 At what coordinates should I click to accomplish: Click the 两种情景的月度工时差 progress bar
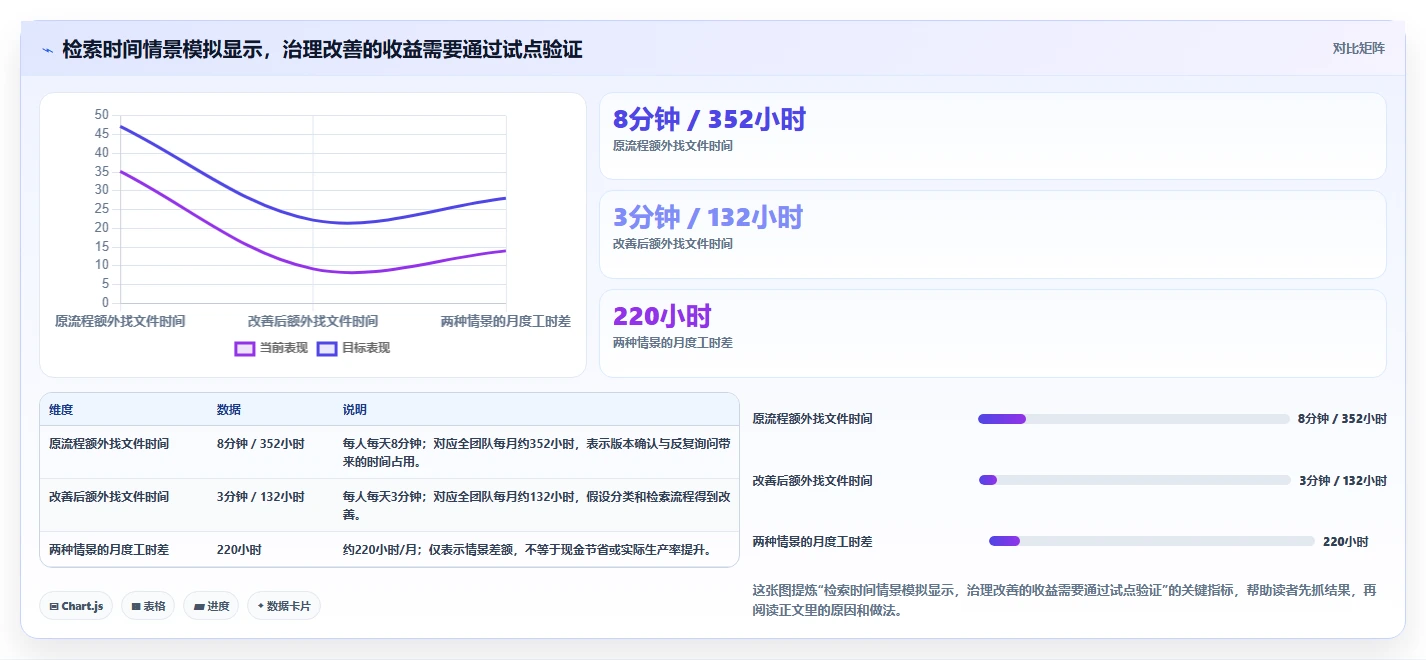(1152, 541)
